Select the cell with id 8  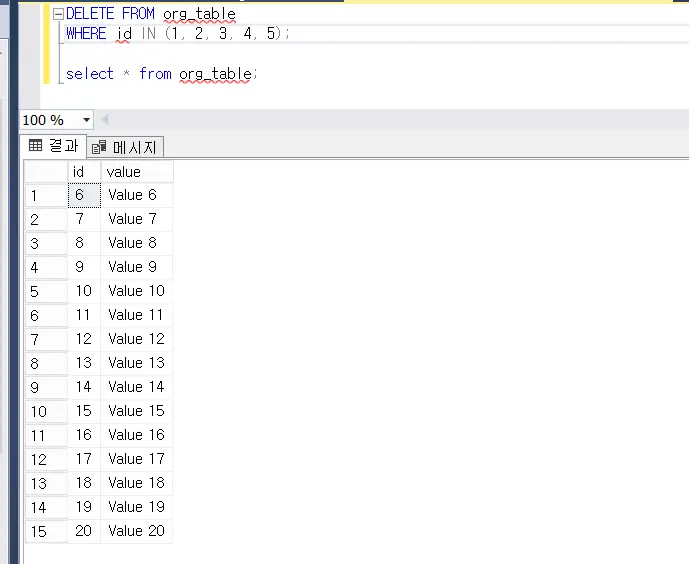84,243
